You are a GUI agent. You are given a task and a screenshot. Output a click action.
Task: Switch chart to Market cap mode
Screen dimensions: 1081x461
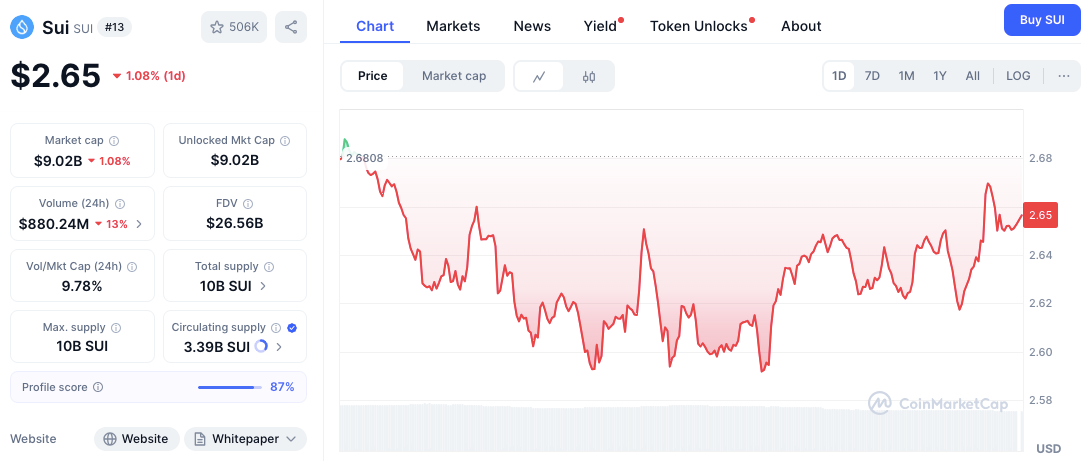coord(454,76)
